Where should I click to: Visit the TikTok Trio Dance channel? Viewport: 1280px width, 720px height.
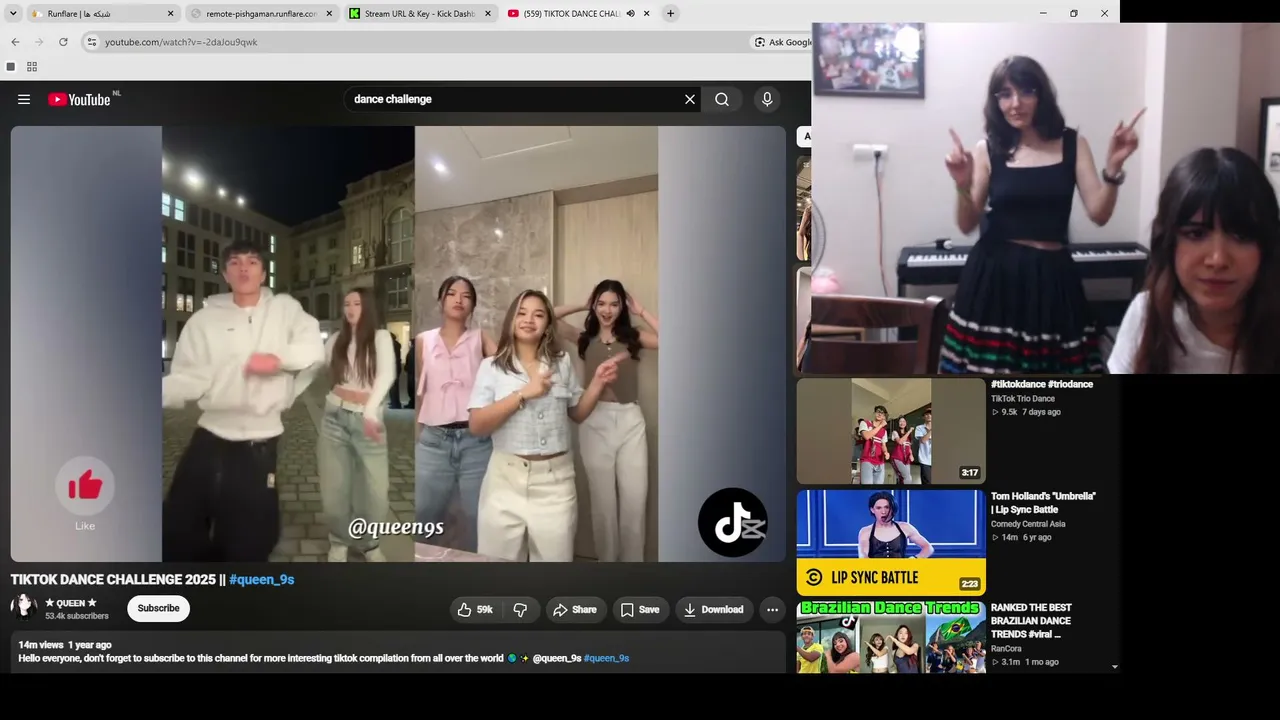[x=1023, y=399]
